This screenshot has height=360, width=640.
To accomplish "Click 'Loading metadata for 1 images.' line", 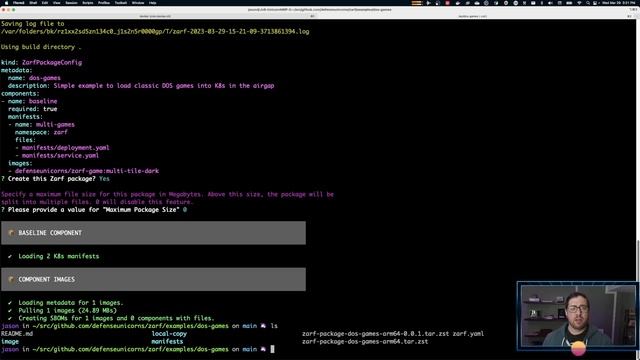I will coord(65,303).
